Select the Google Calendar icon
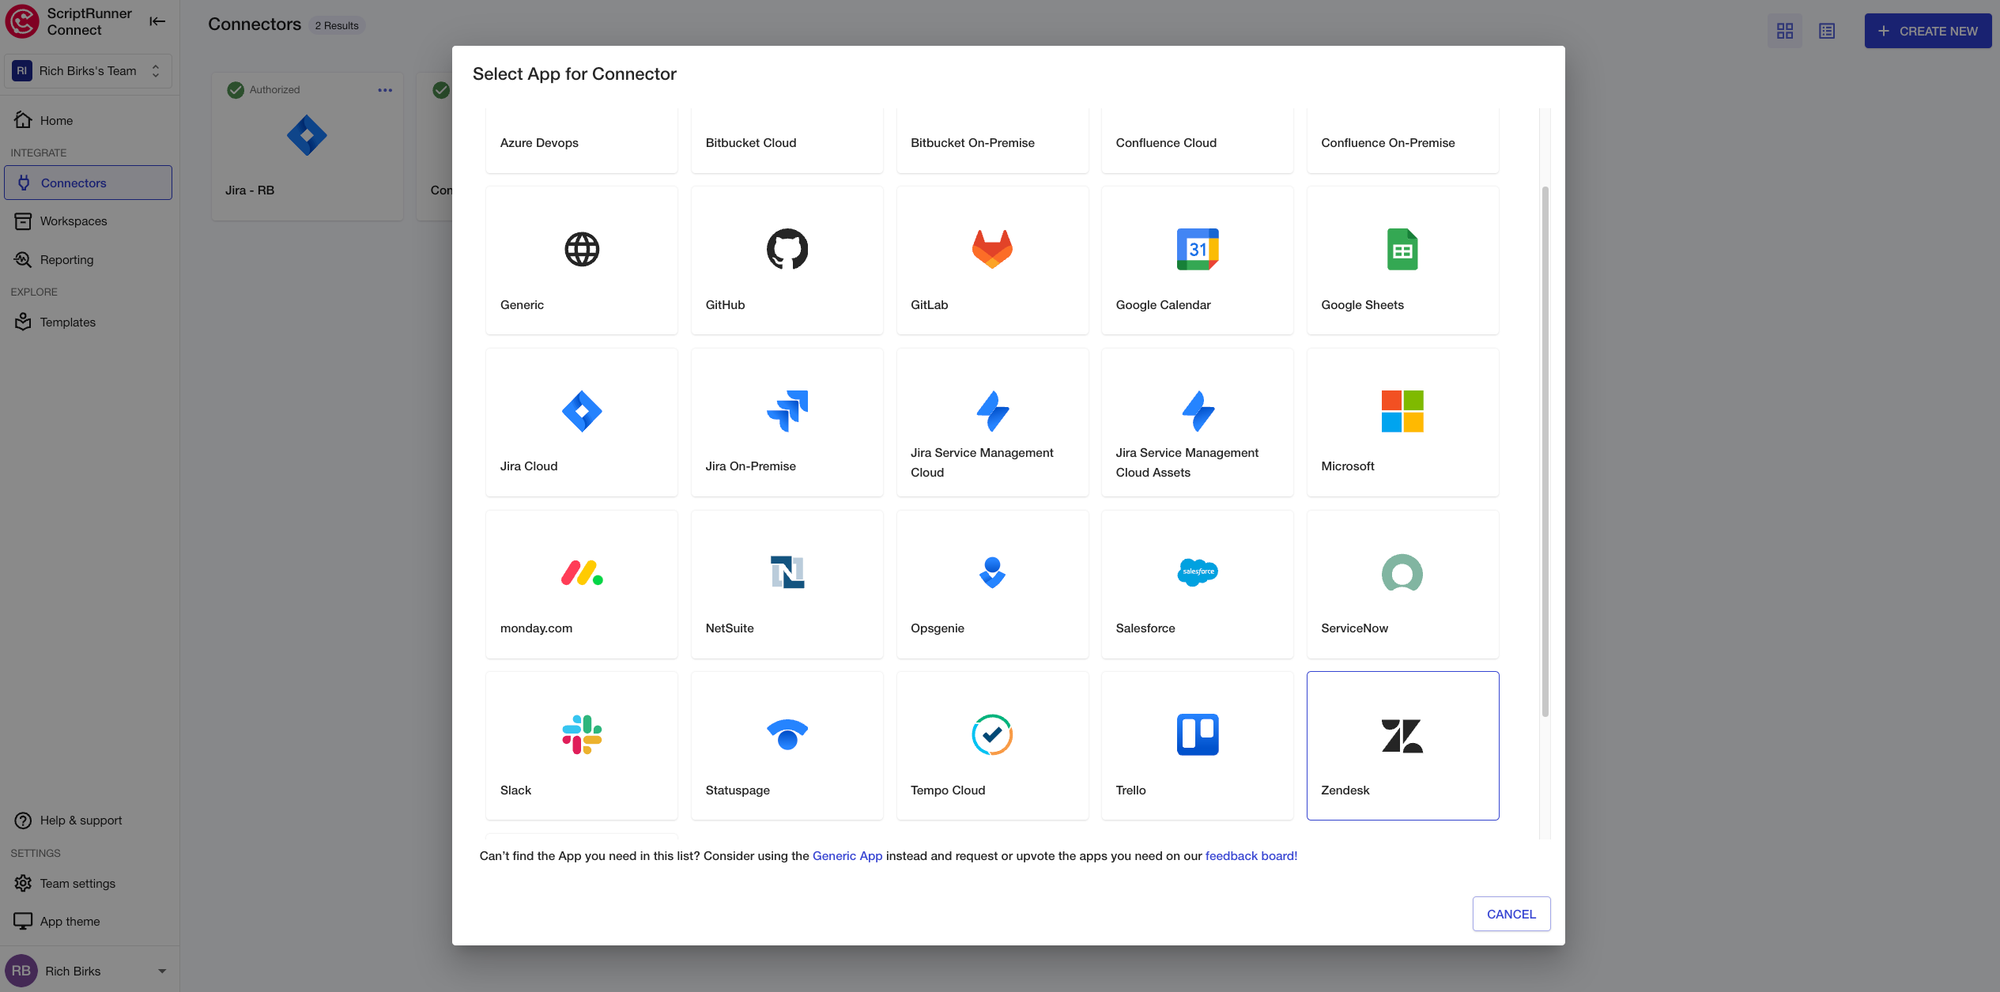The width and height of the screenshot is (2000, 992). click(x=1197, y=249)
